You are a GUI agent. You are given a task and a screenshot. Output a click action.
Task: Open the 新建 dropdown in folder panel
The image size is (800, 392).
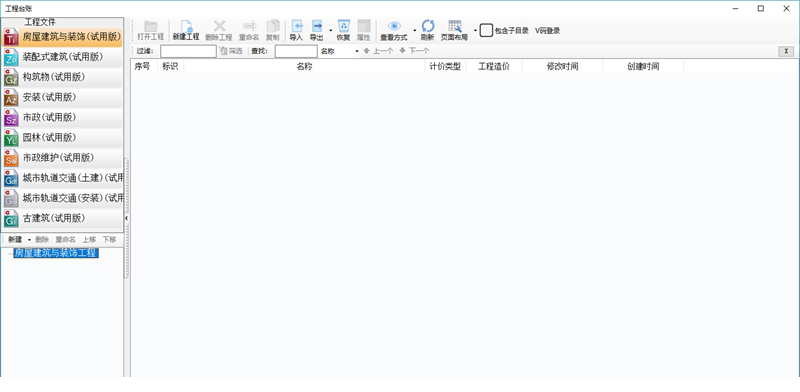tap(29, 239)
